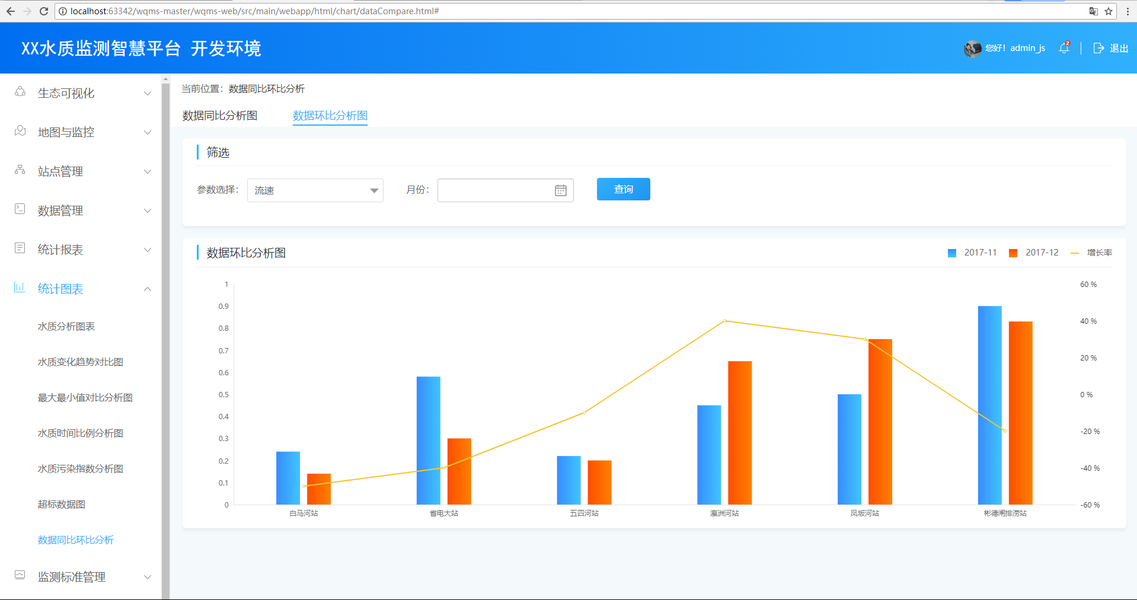Open the notification bell
Screen dimensions: 1137x600
(1064, 48)
